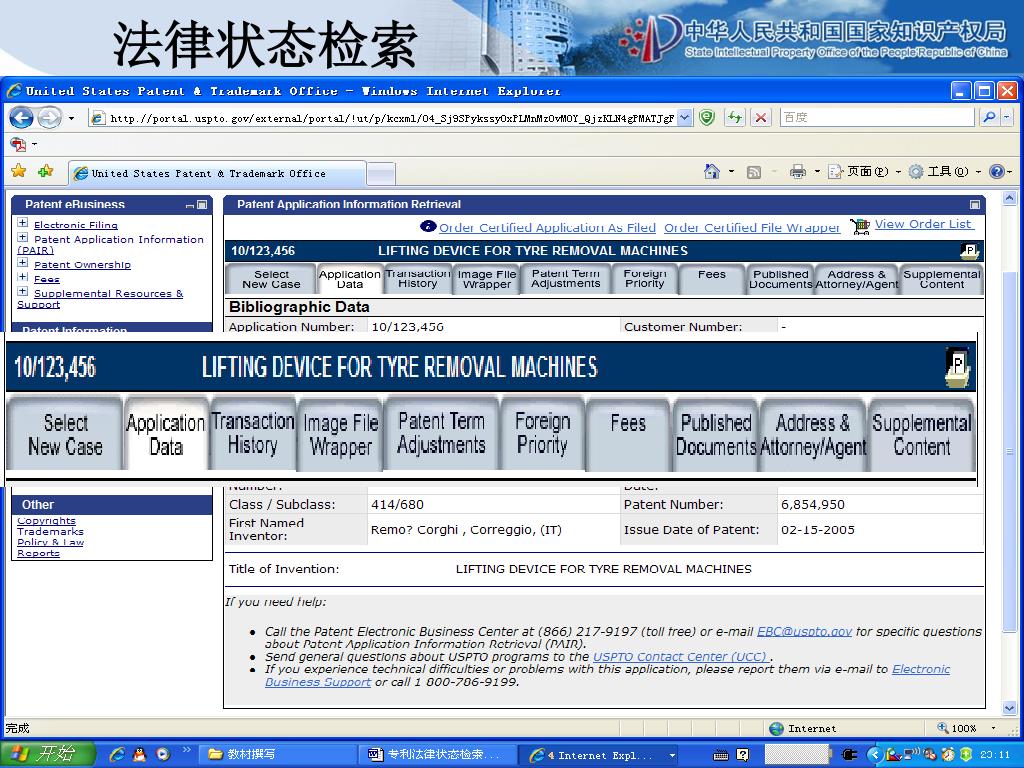The image size is (1024, 768).
Task: Open Published Documents tab in the magnified strip
Action: pyautogui.click(x=716, y=434)
